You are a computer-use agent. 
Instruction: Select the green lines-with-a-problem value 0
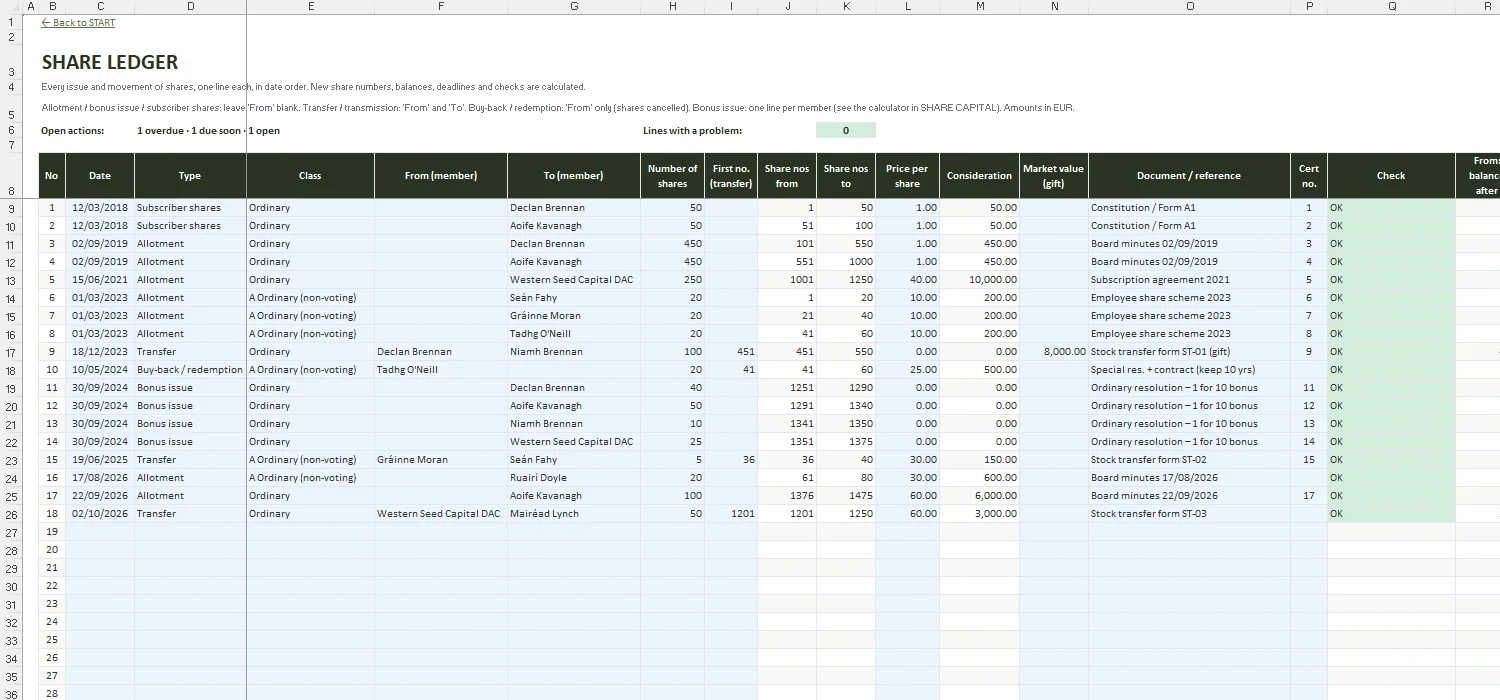(x=846, y=130)
